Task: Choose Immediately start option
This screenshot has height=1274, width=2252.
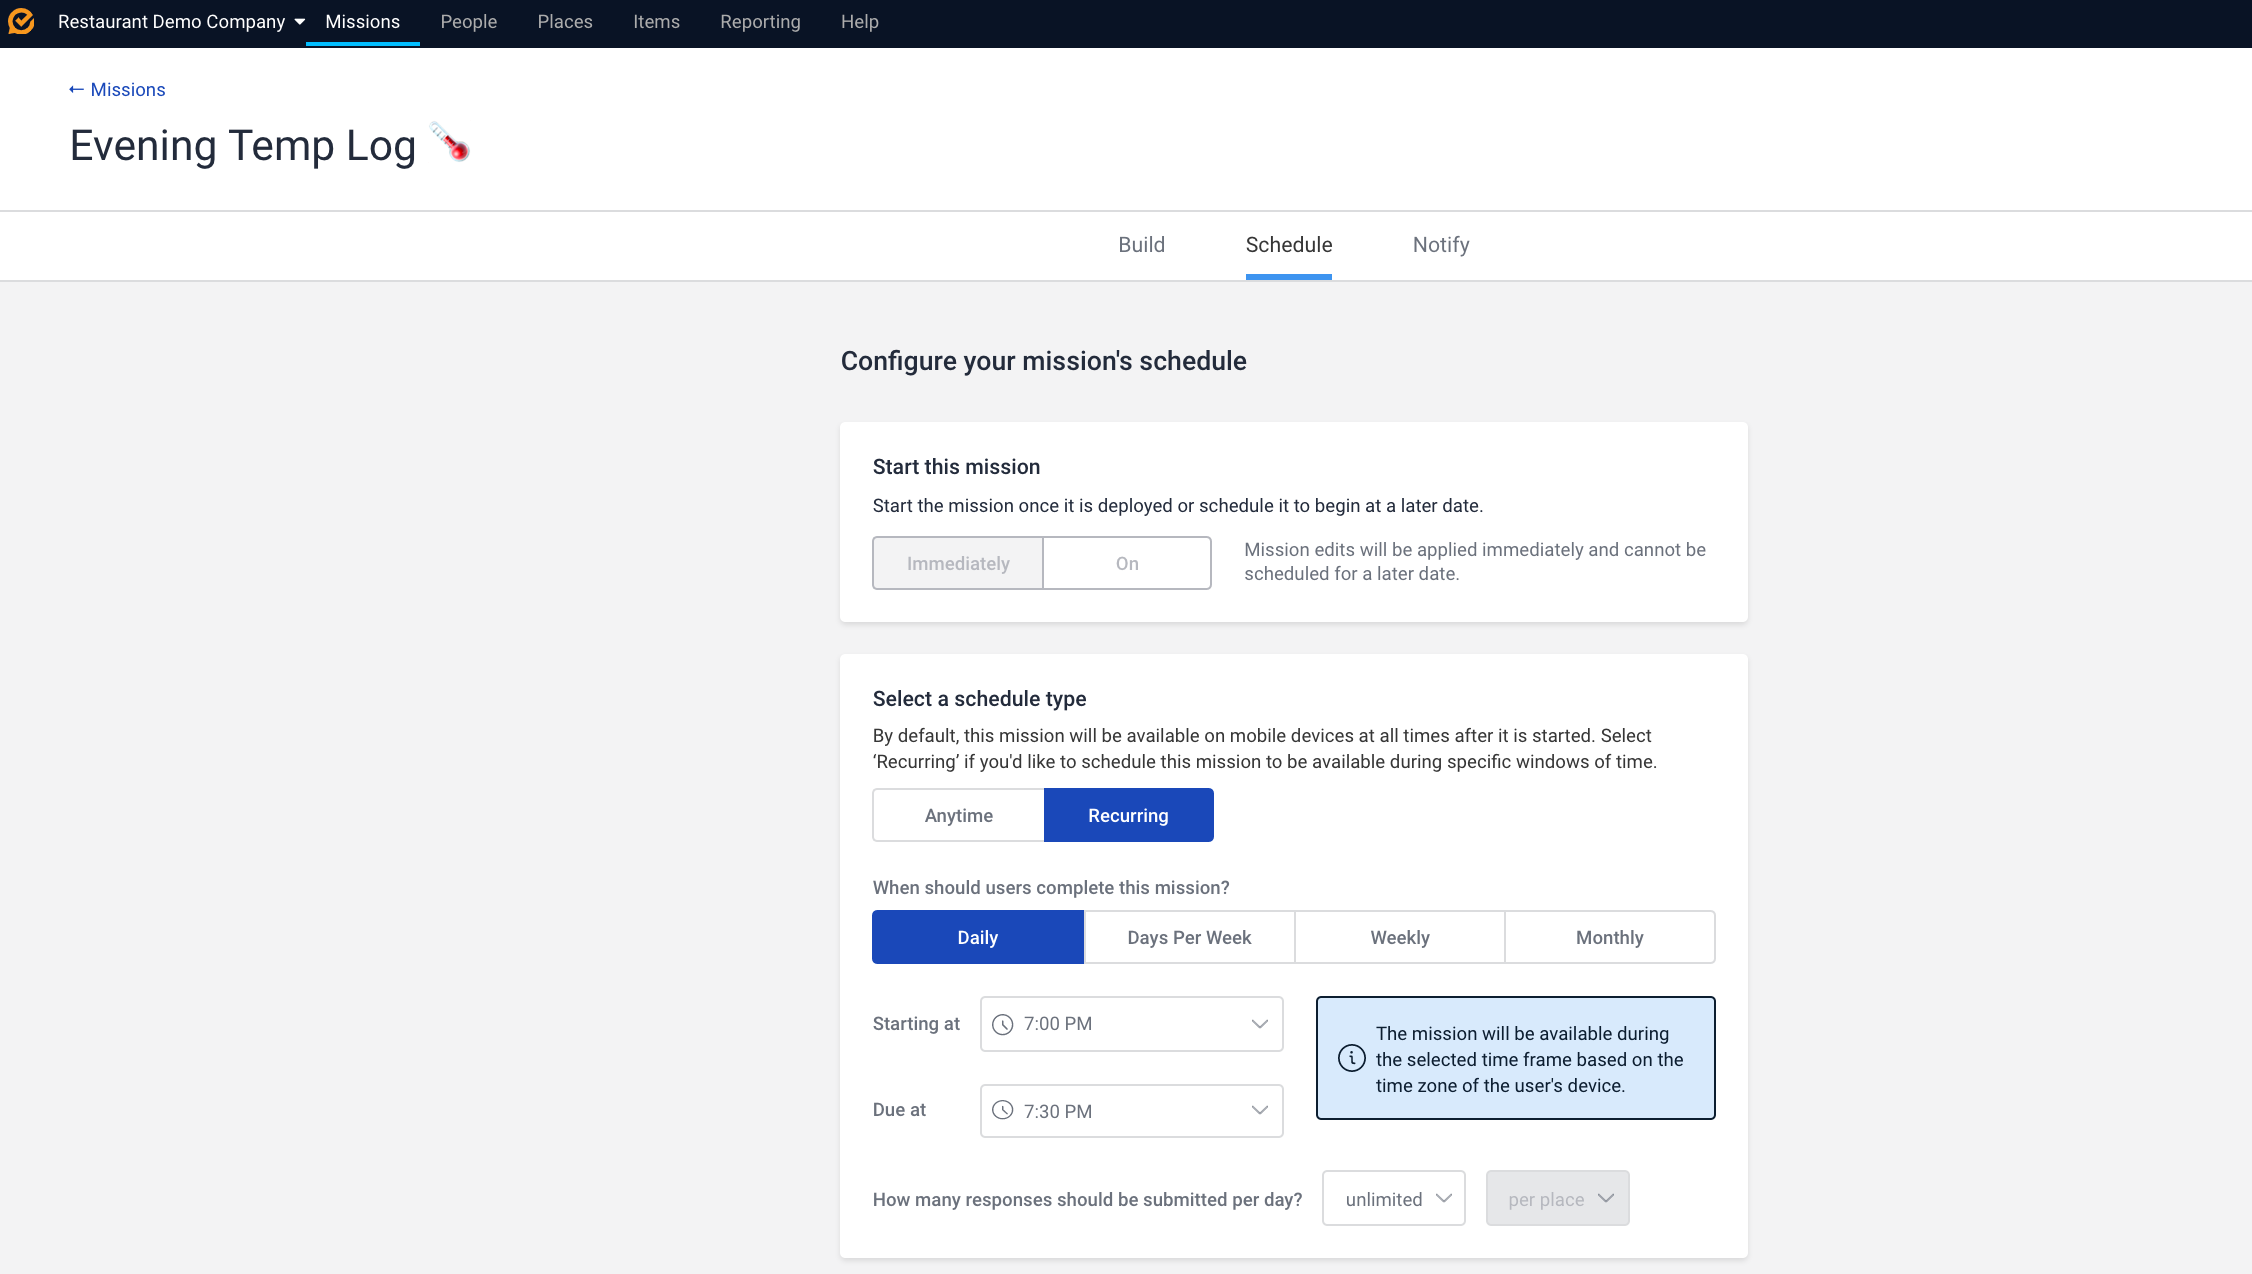Action: pyautogui.click(x=958, y=563)
